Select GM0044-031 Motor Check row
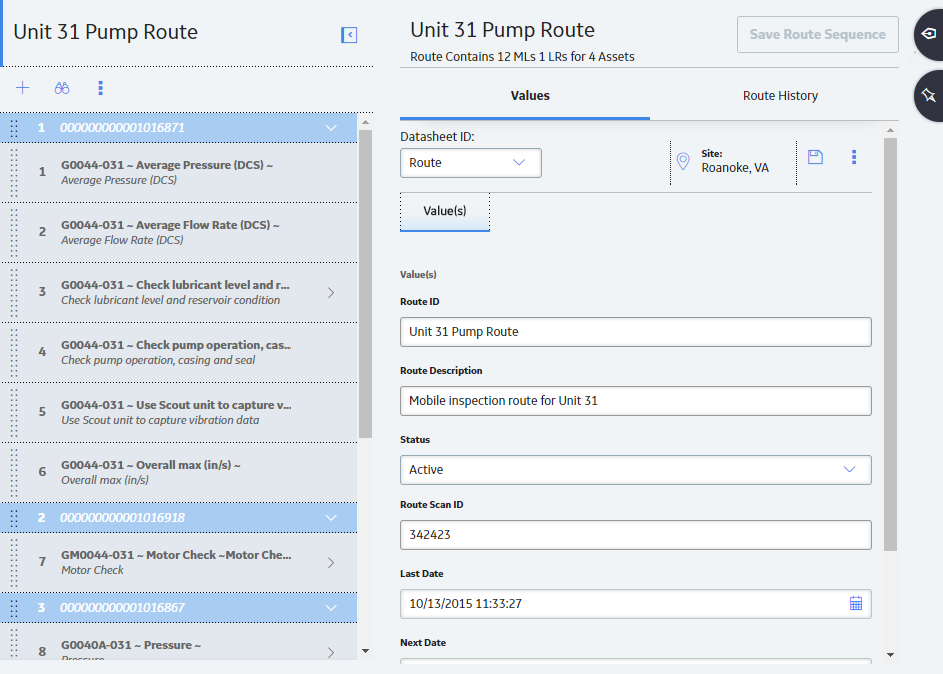This screenshot has width=943, height=674. [179, 563]
